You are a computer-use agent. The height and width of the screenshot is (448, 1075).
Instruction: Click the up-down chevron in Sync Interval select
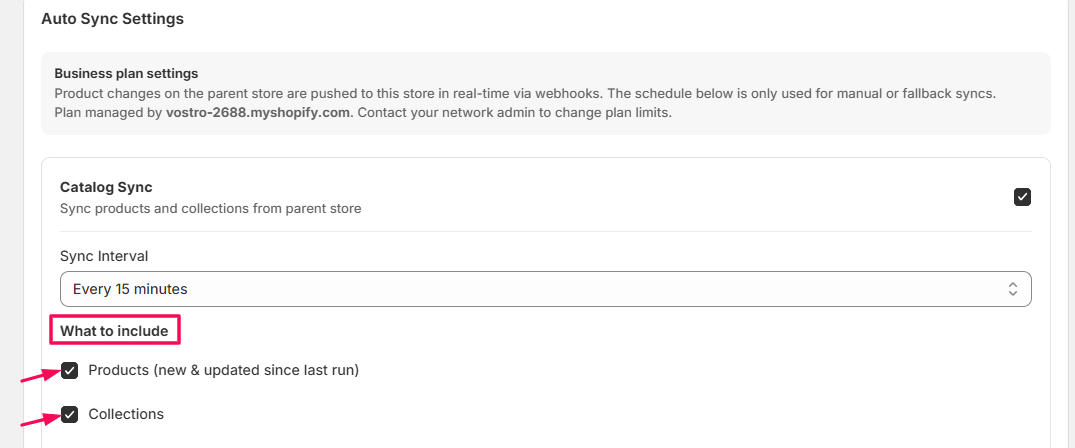1012,289
